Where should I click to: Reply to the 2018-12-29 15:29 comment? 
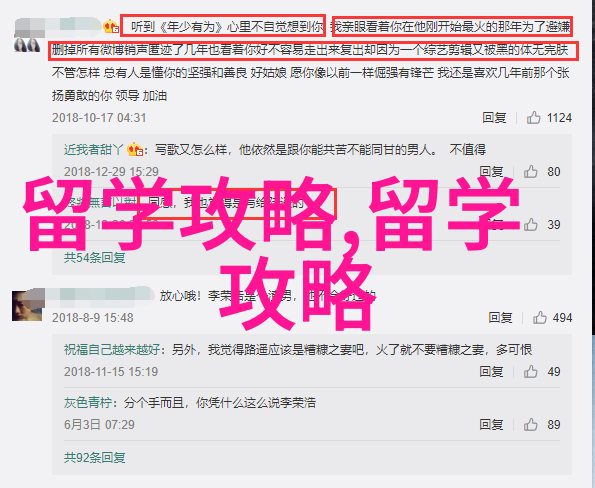tap(491, 172)
